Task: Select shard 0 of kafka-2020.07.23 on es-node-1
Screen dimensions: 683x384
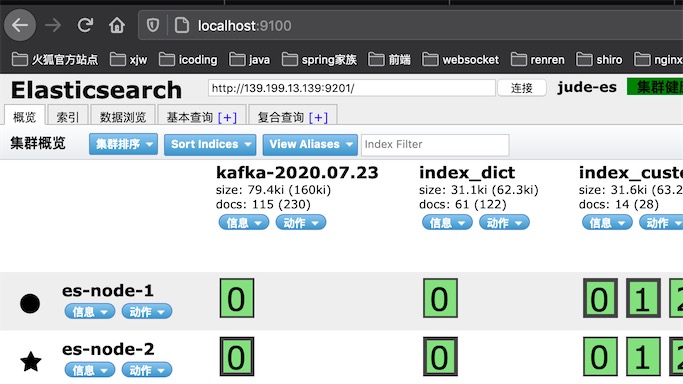Action: [237, 298]
